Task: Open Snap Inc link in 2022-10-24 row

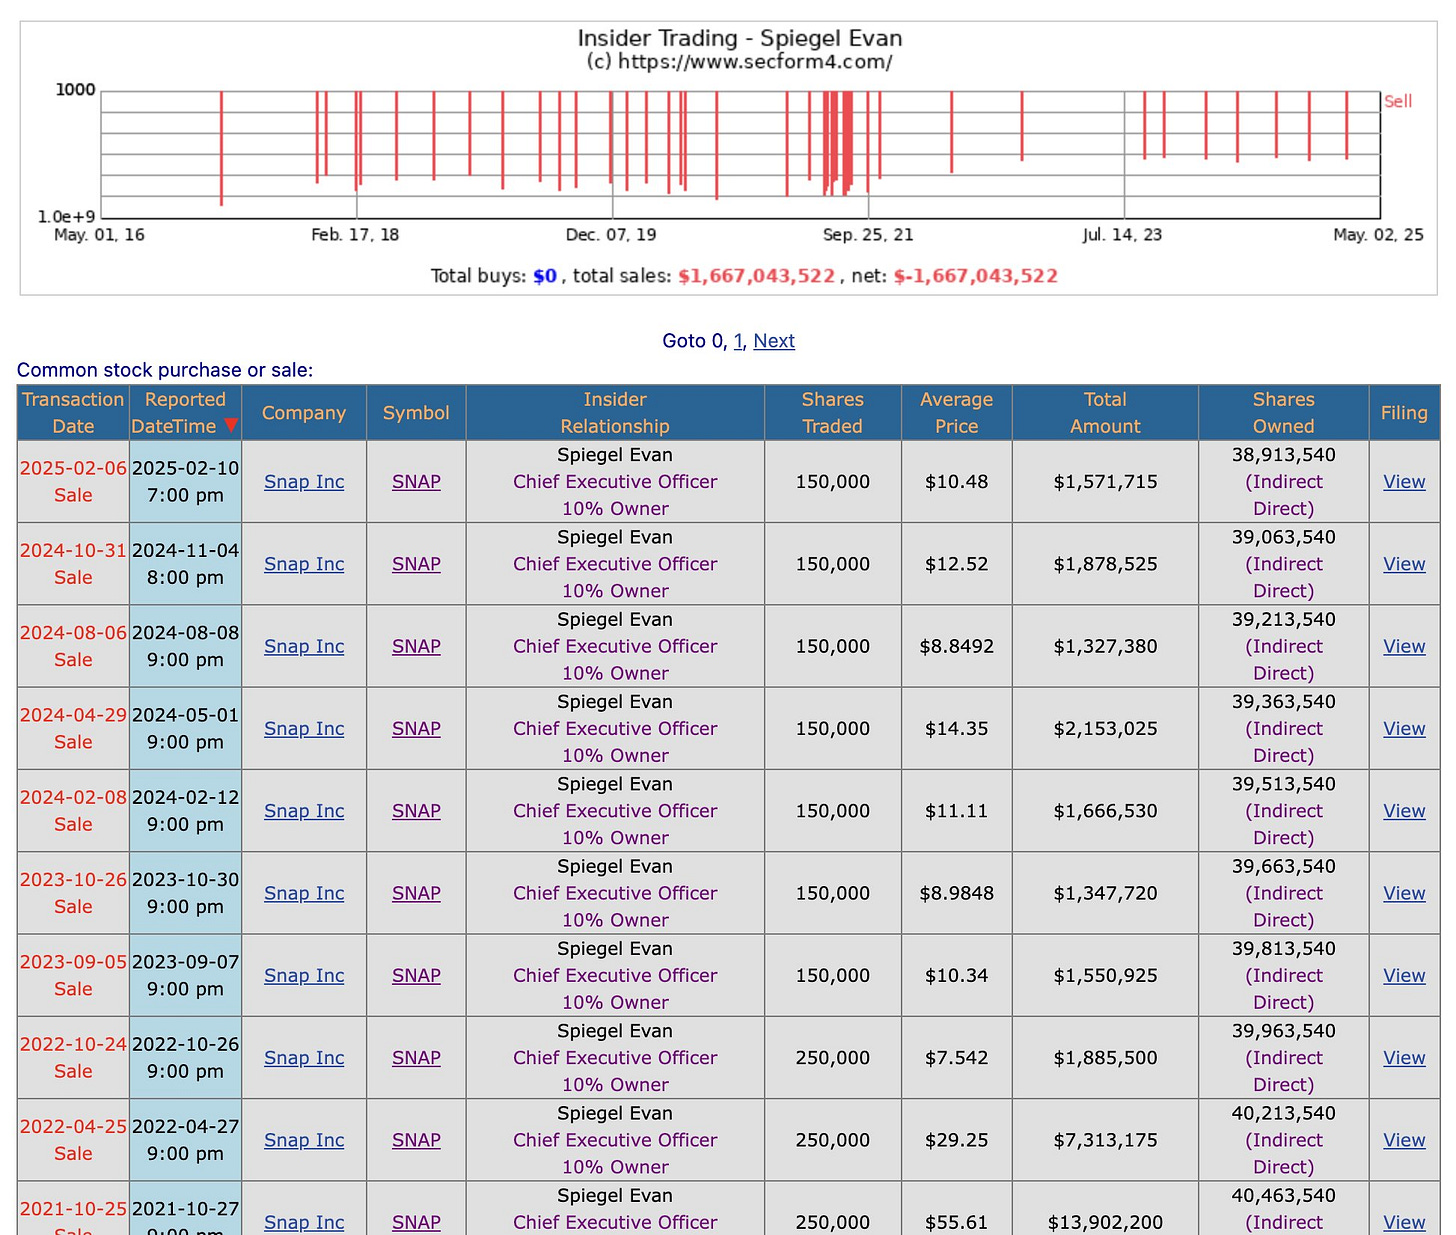Action: pyautogui.click(x=304, y=1058)
